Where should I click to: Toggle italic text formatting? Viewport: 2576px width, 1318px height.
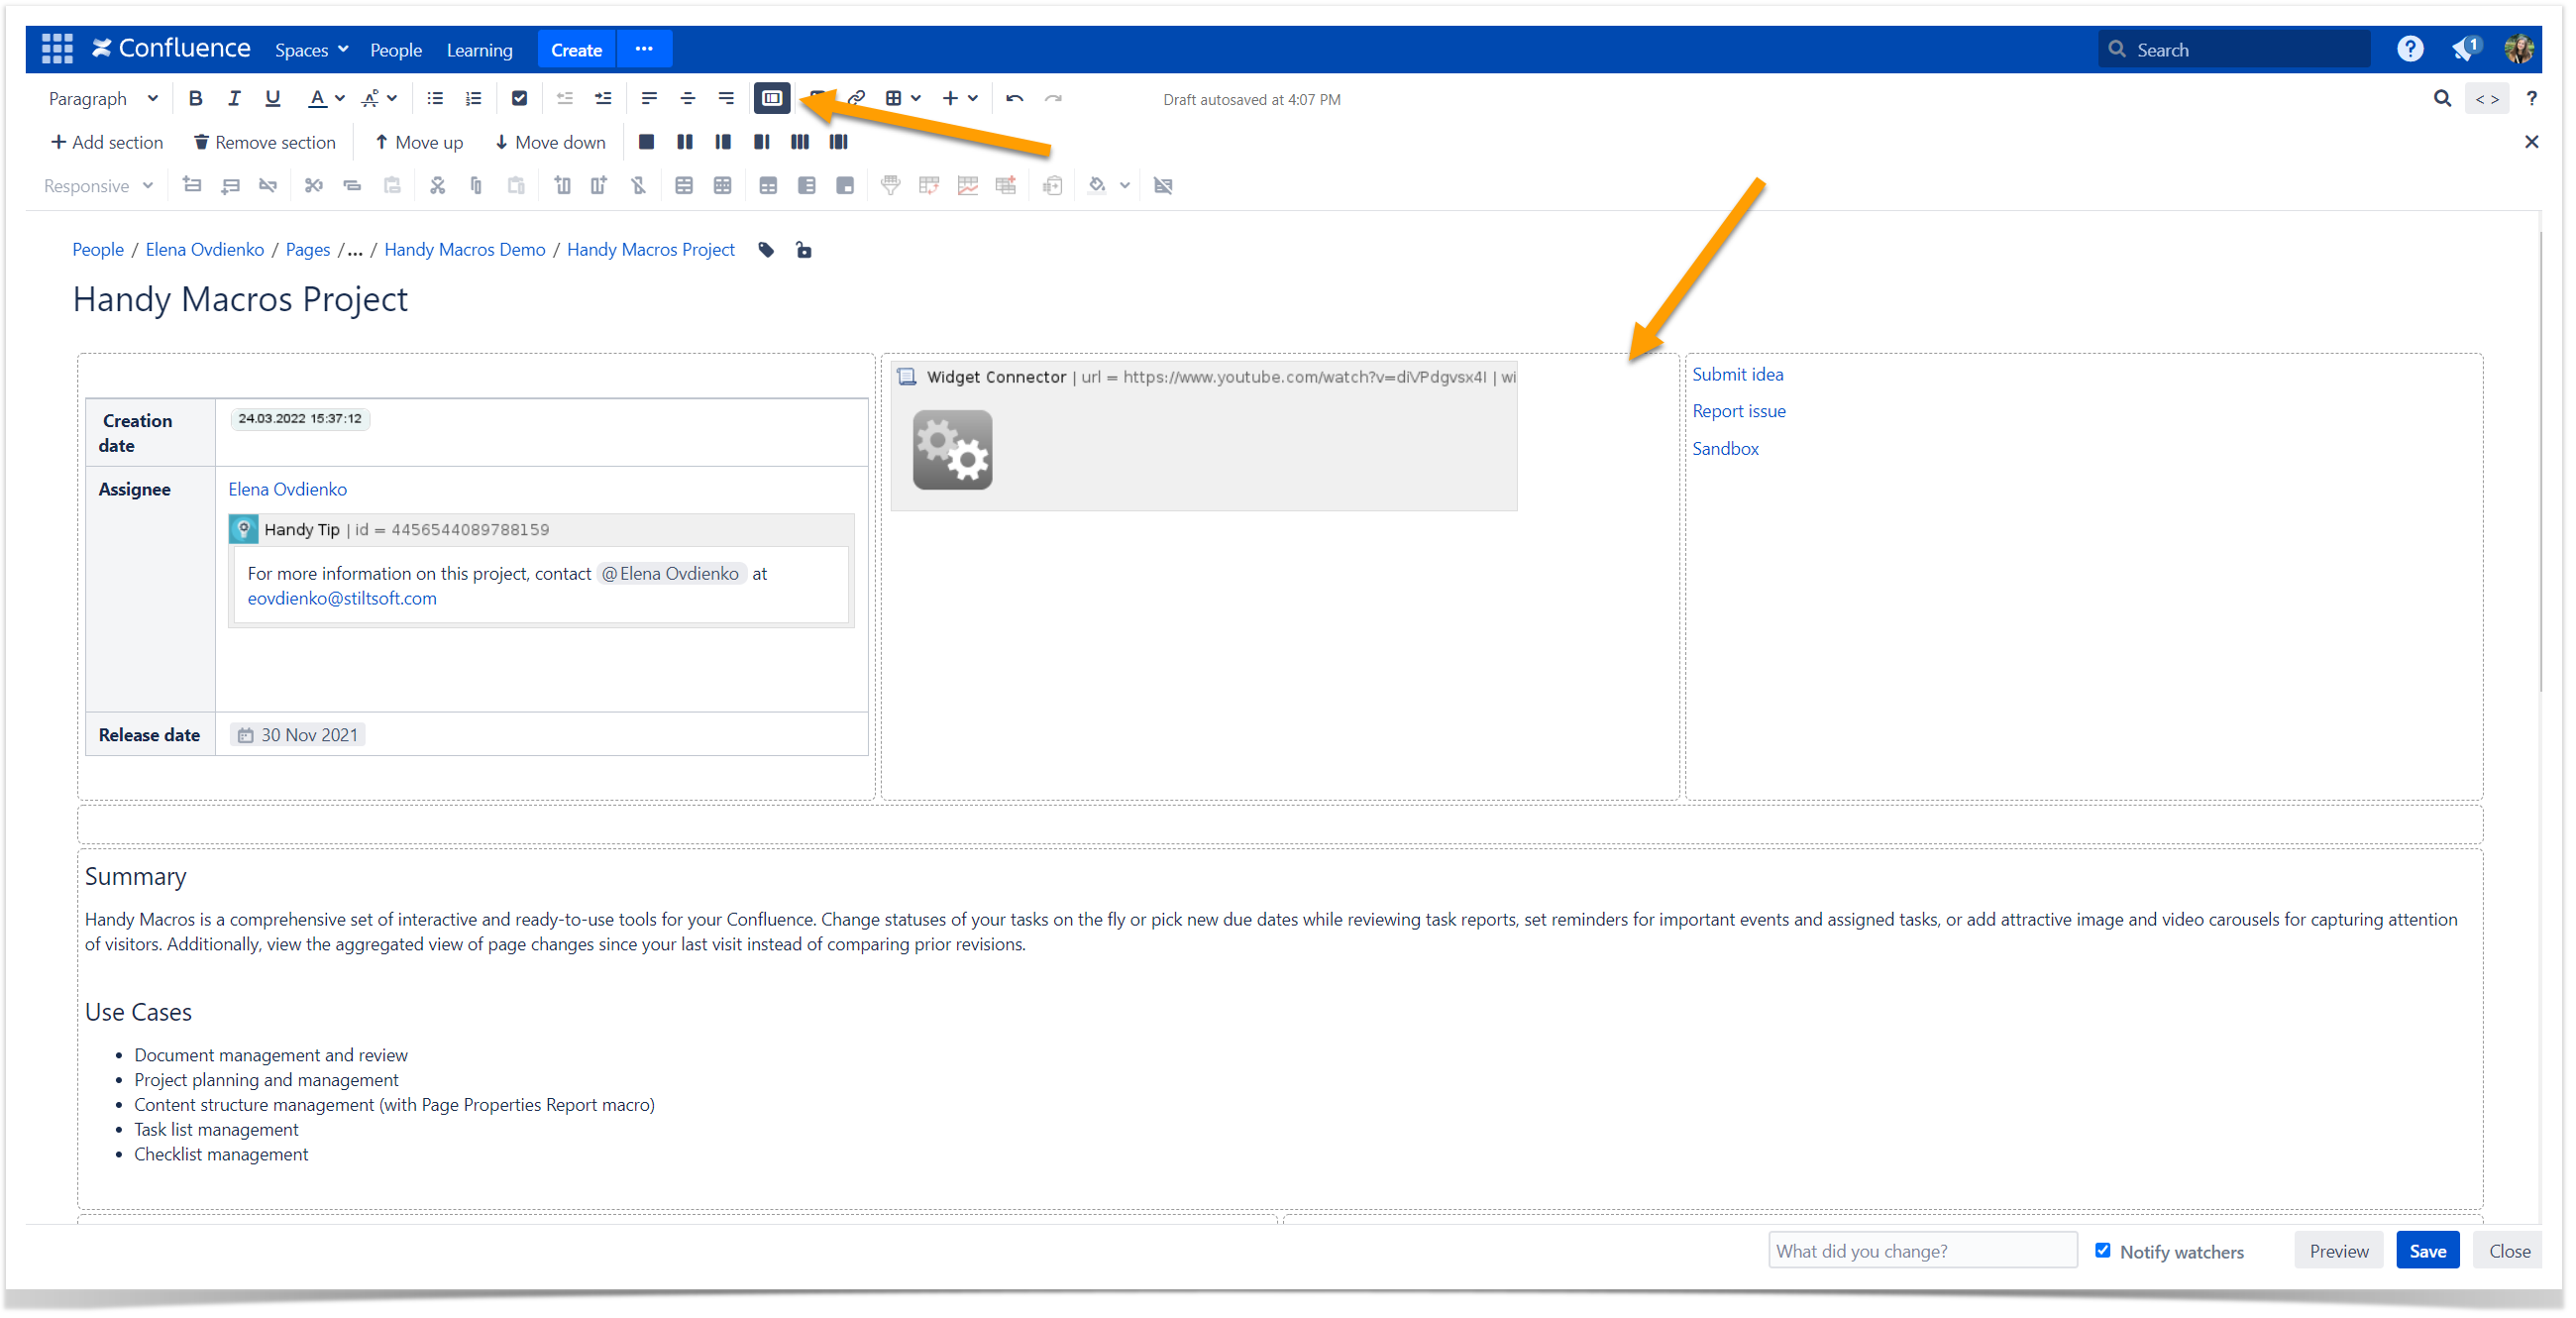[235, 99]
